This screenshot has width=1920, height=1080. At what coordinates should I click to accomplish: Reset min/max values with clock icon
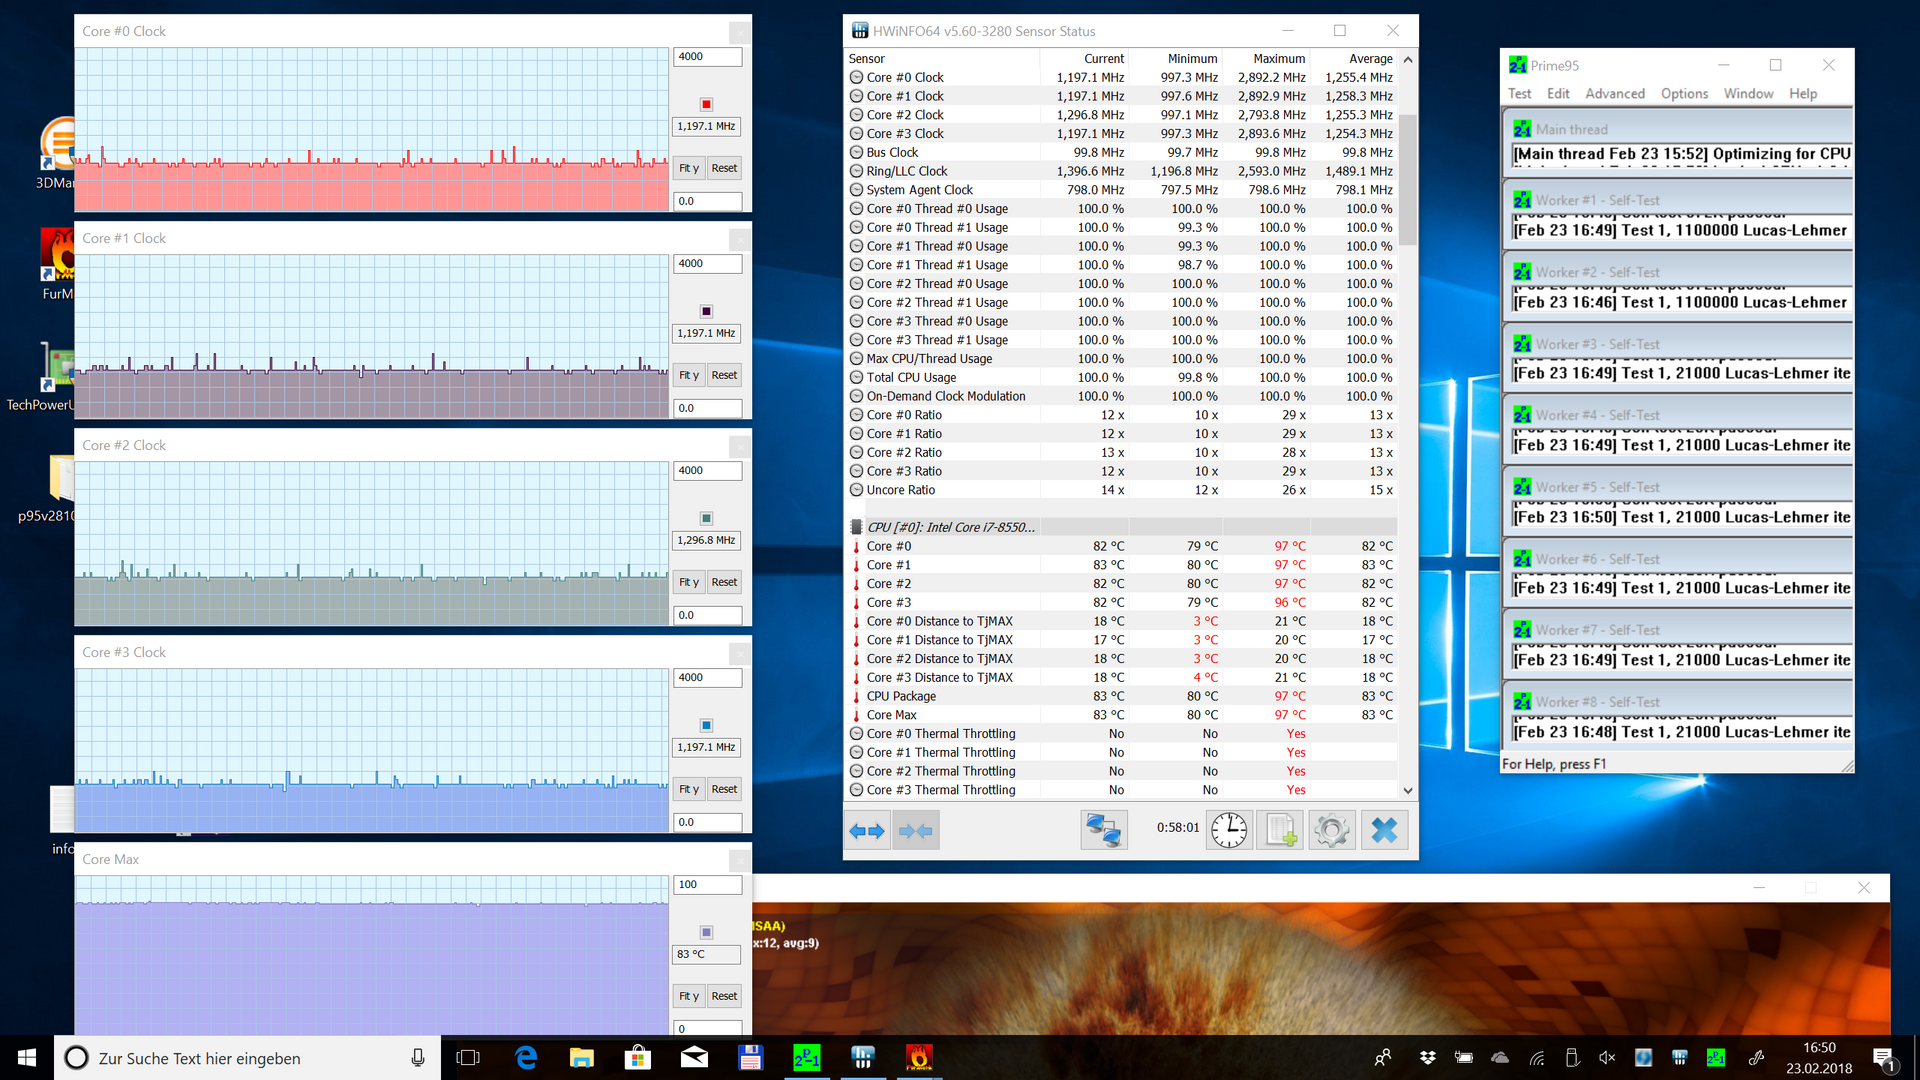click(1229, 830)
